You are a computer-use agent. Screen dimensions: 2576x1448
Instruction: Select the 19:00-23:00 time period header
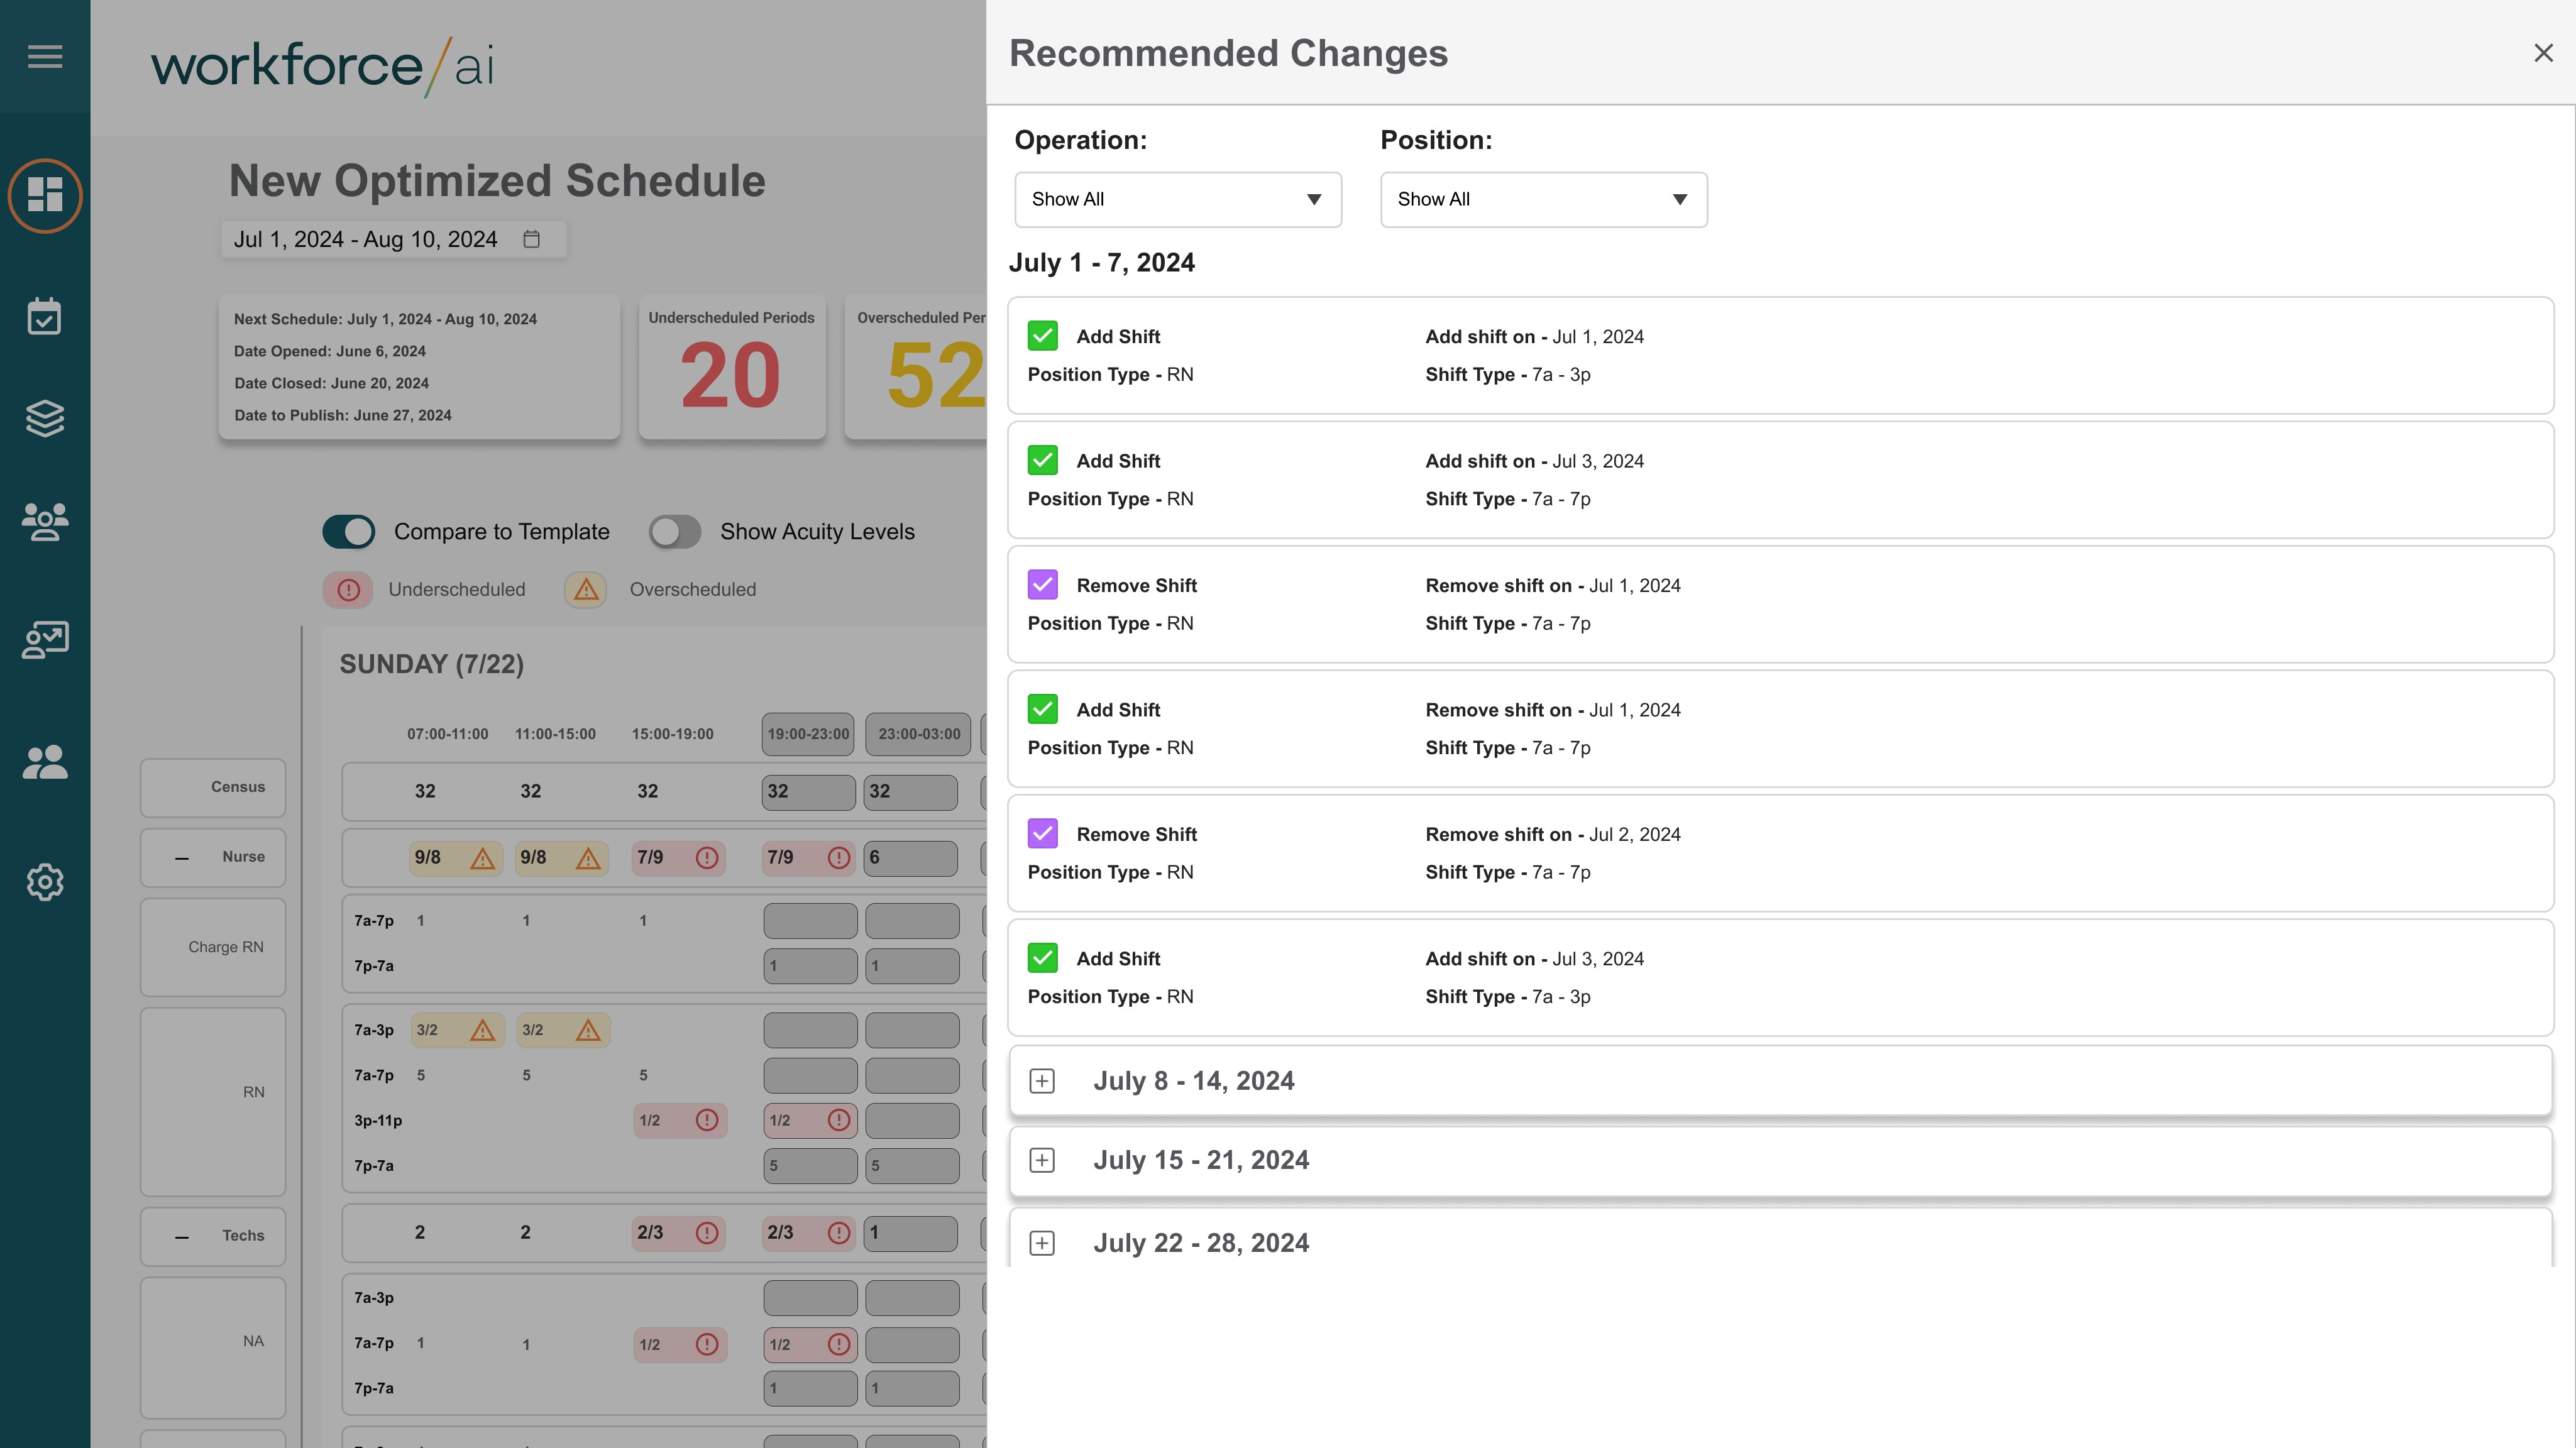tap(808, 734)
